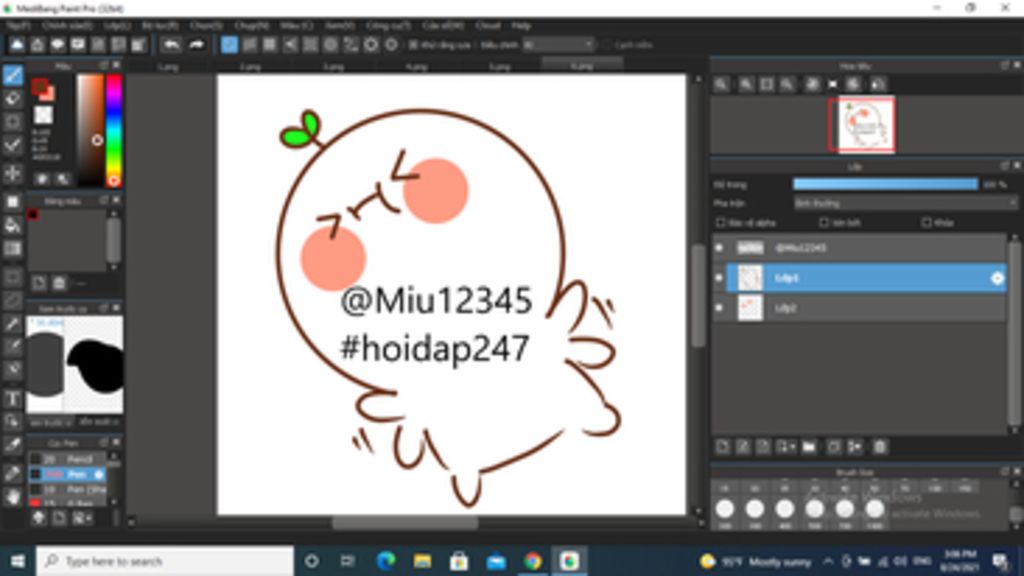Select the Hand tool
1024x576 pixels.
(12, 496)
